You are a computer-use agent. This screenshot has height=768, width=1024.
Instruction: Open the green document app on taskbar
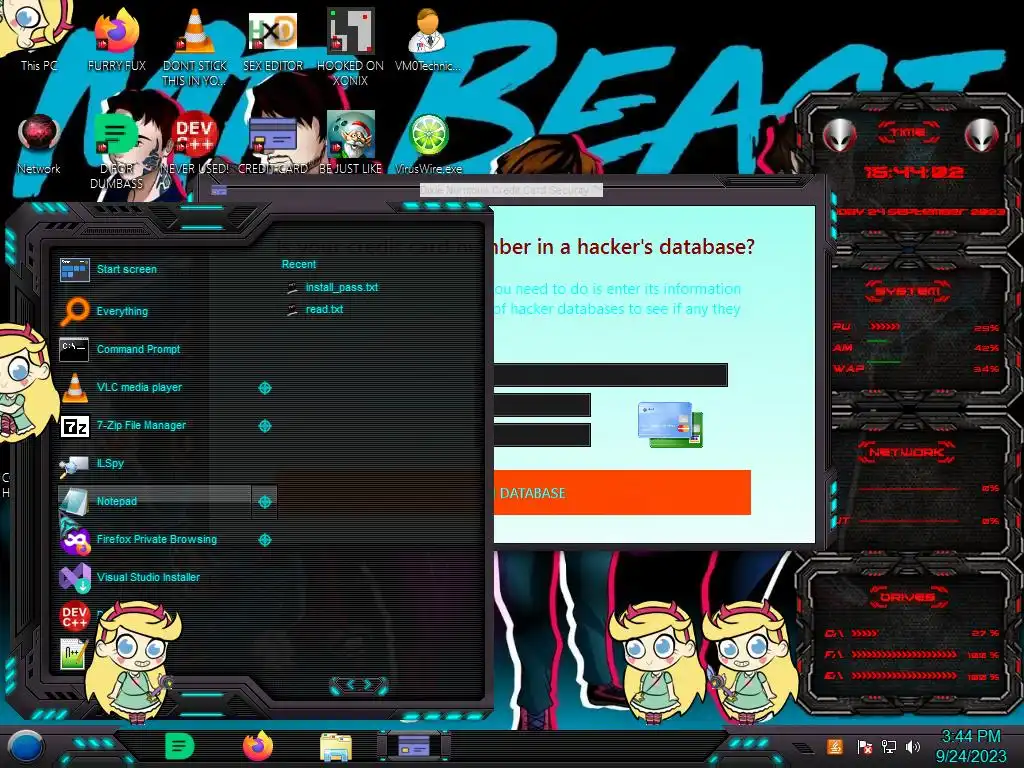tap(180, 746)
